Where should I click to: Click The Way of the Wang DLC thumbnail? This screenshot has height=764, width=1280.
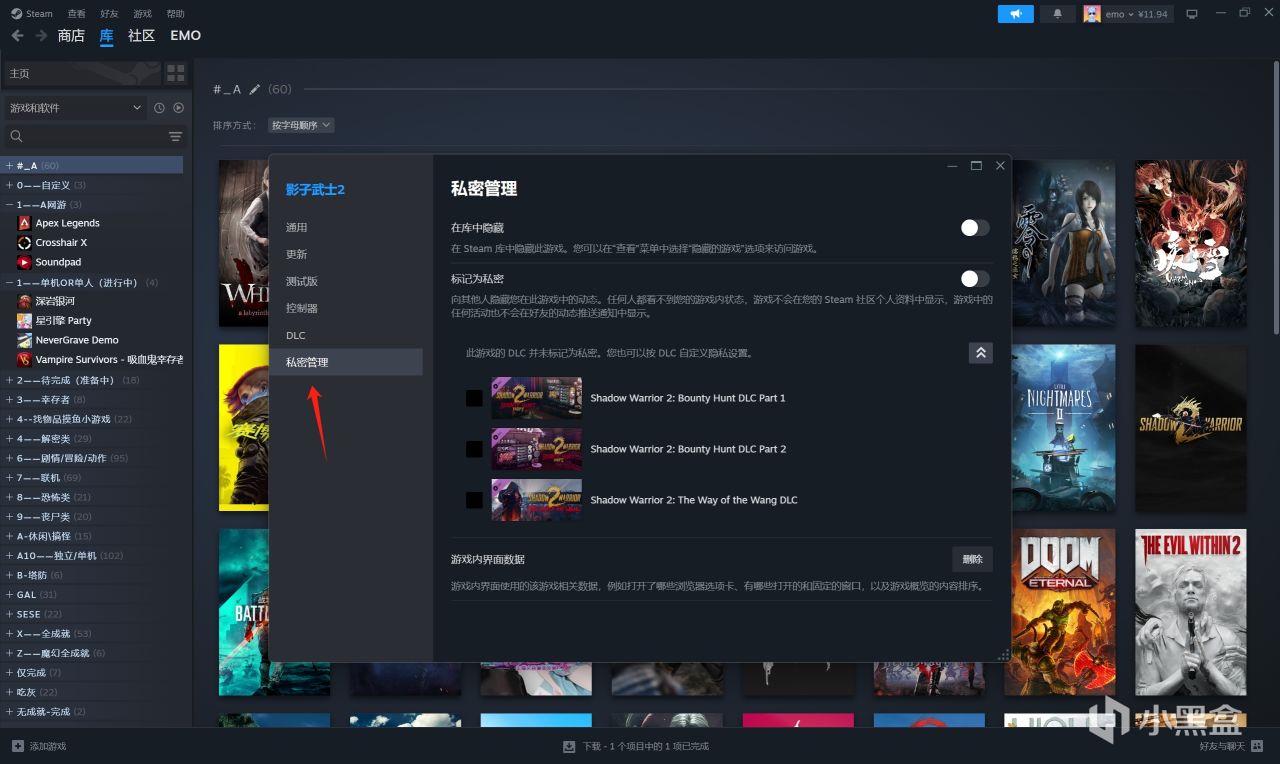tap(536, 500)
